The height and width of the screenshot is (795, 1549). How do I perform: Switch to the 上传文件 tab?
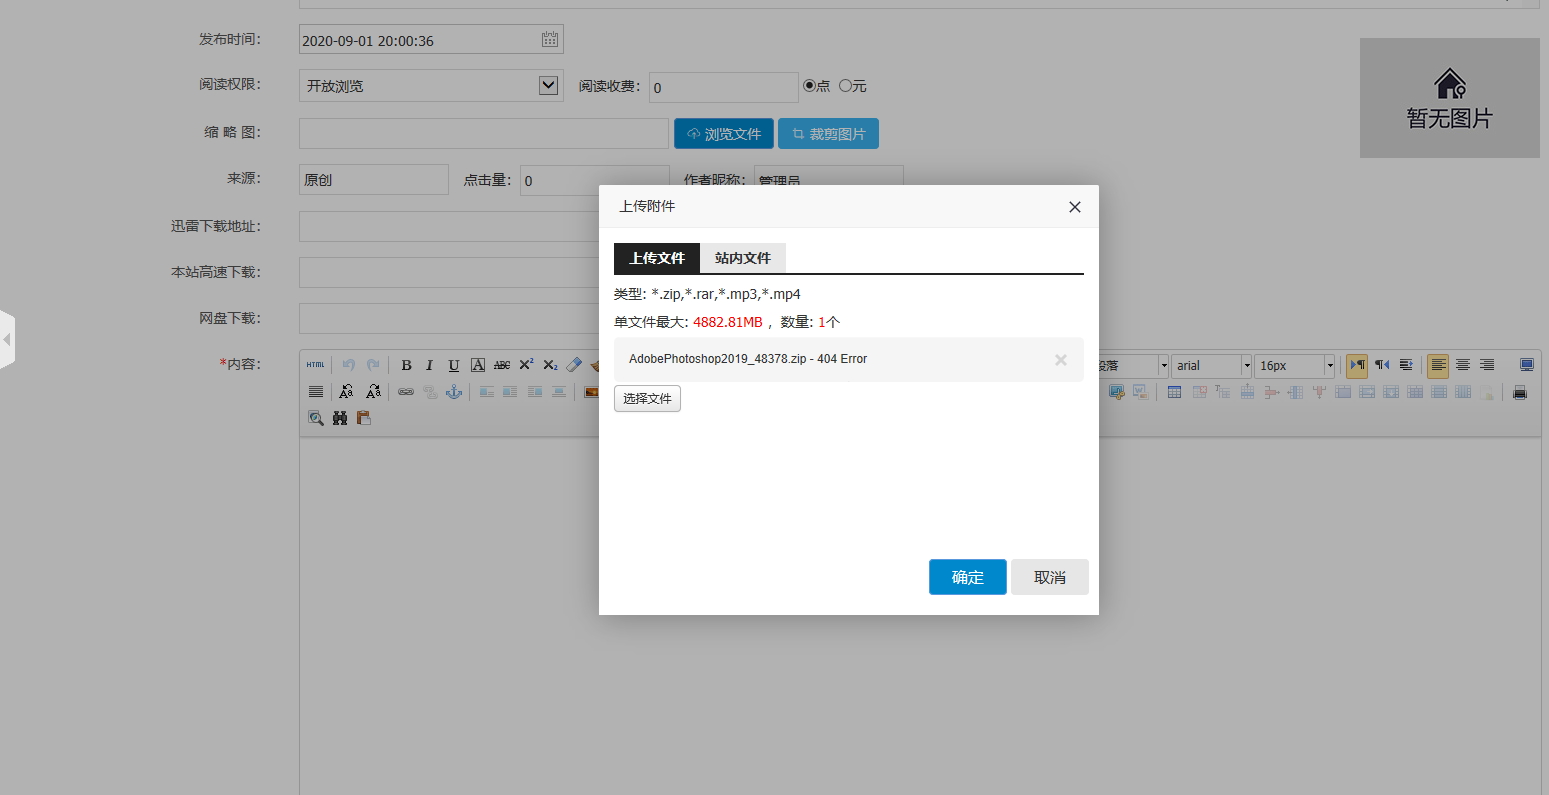657,258
